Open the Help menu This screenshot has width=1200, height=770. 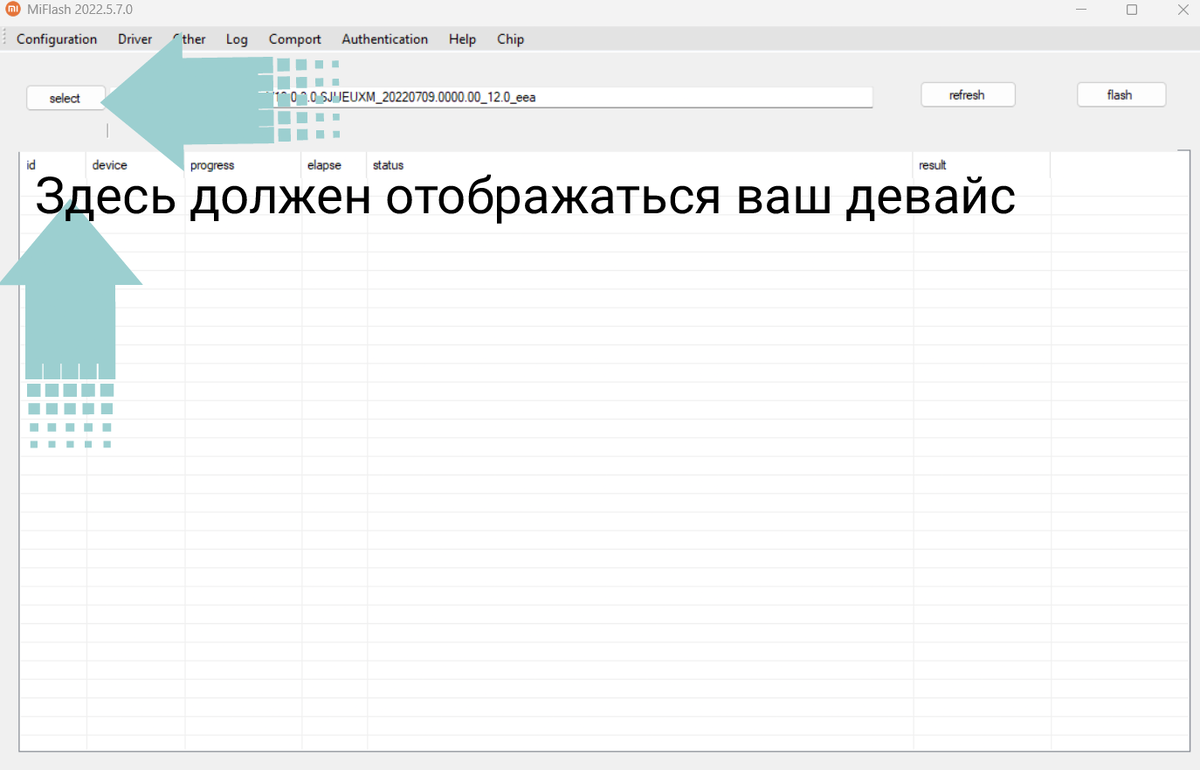[x=462, y=39]
